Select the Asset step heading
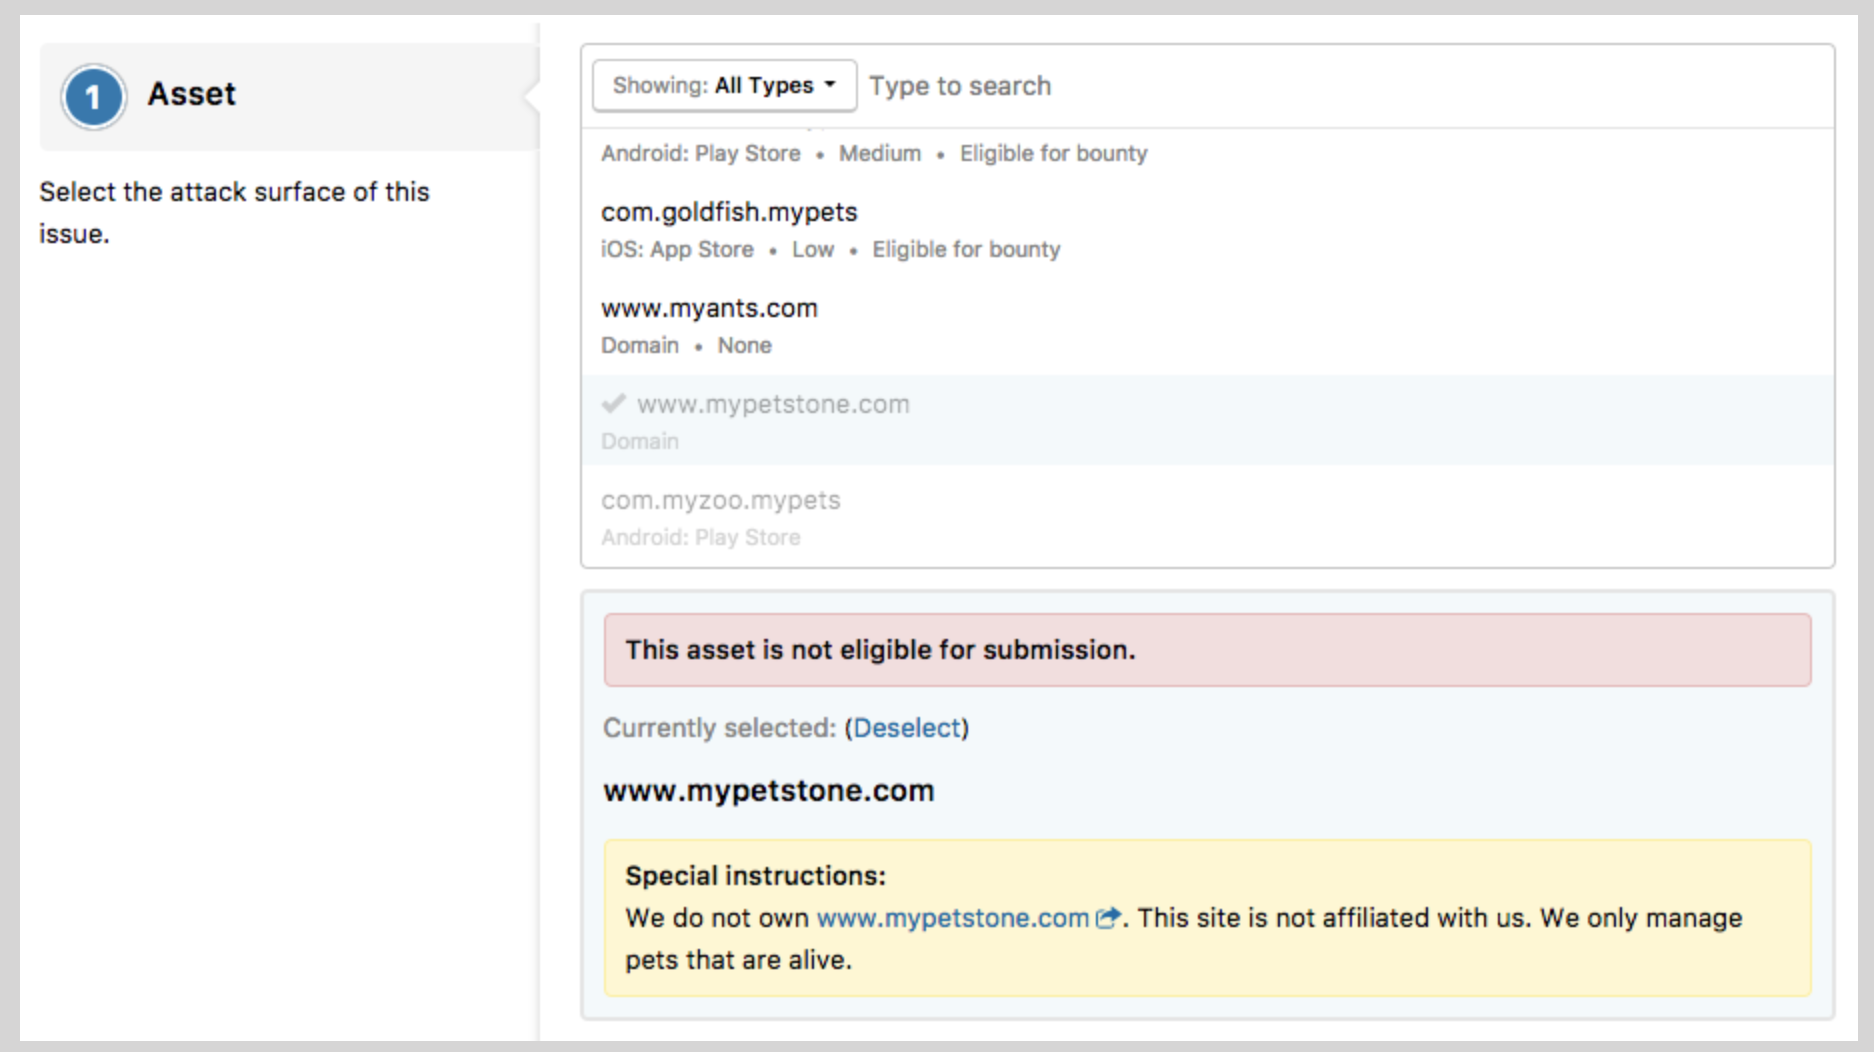Screen dimensions: 1874x1052 192,94
